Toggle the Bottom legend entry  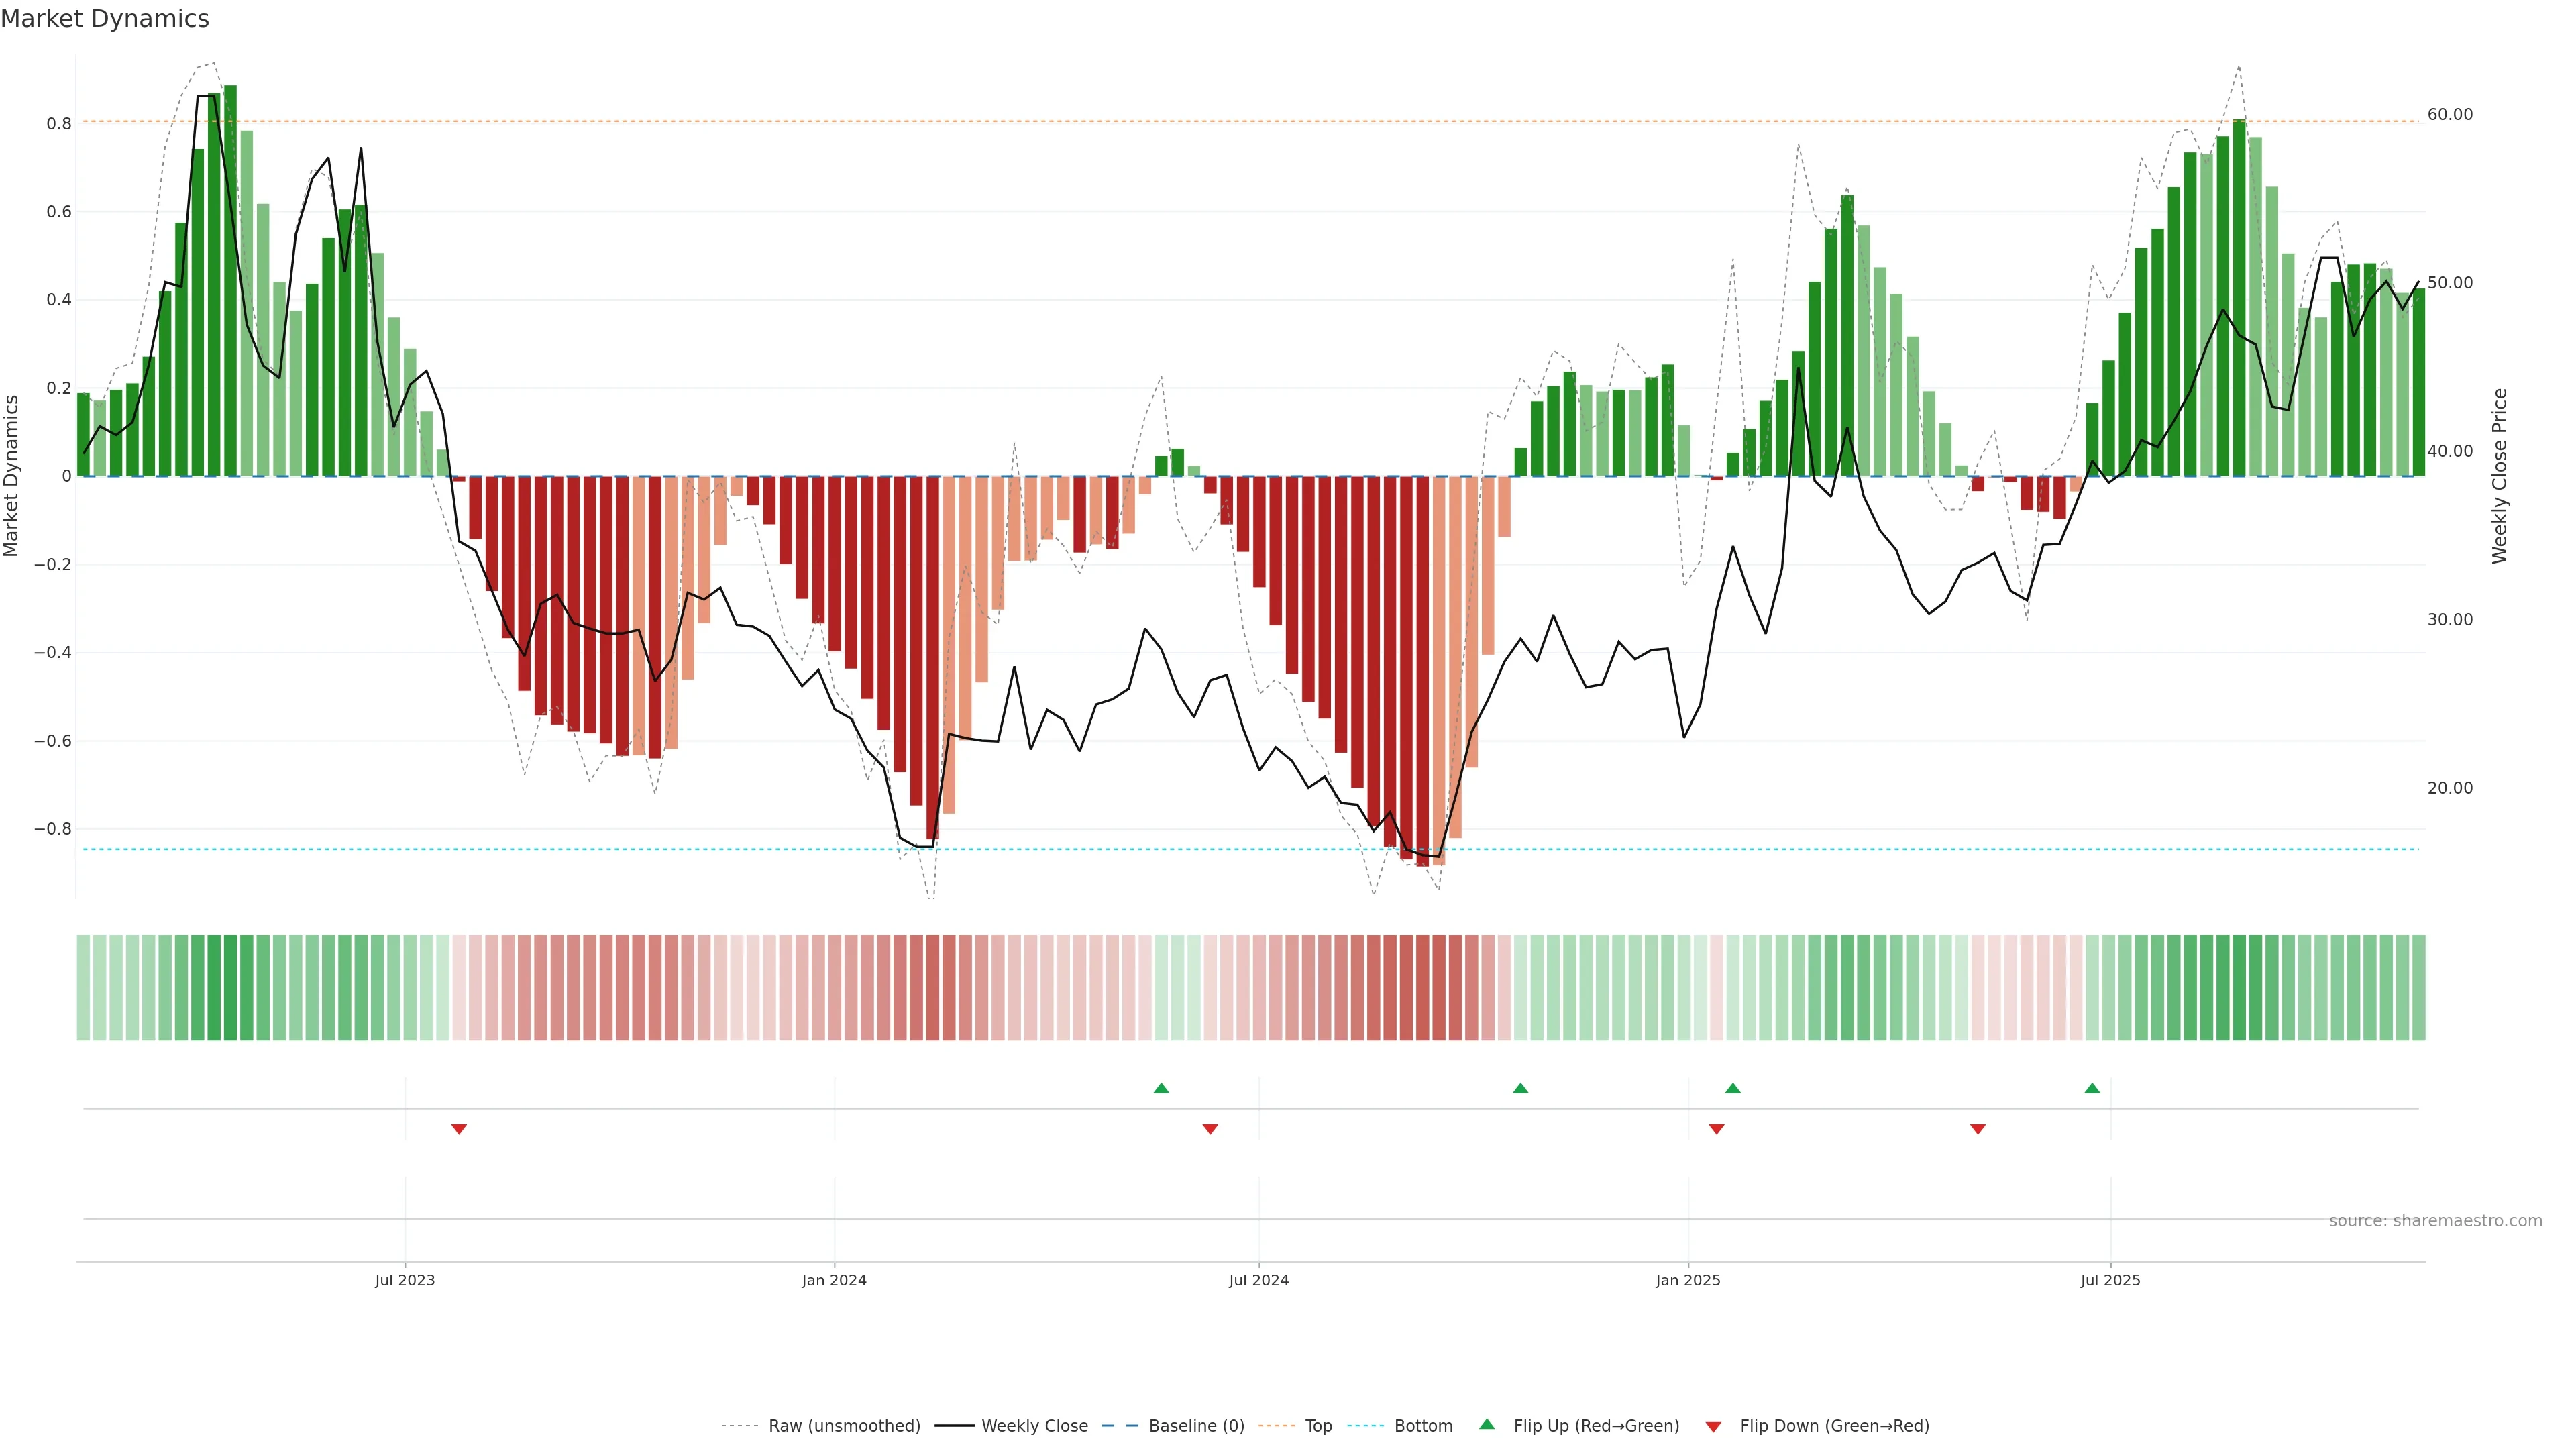1423,1426
